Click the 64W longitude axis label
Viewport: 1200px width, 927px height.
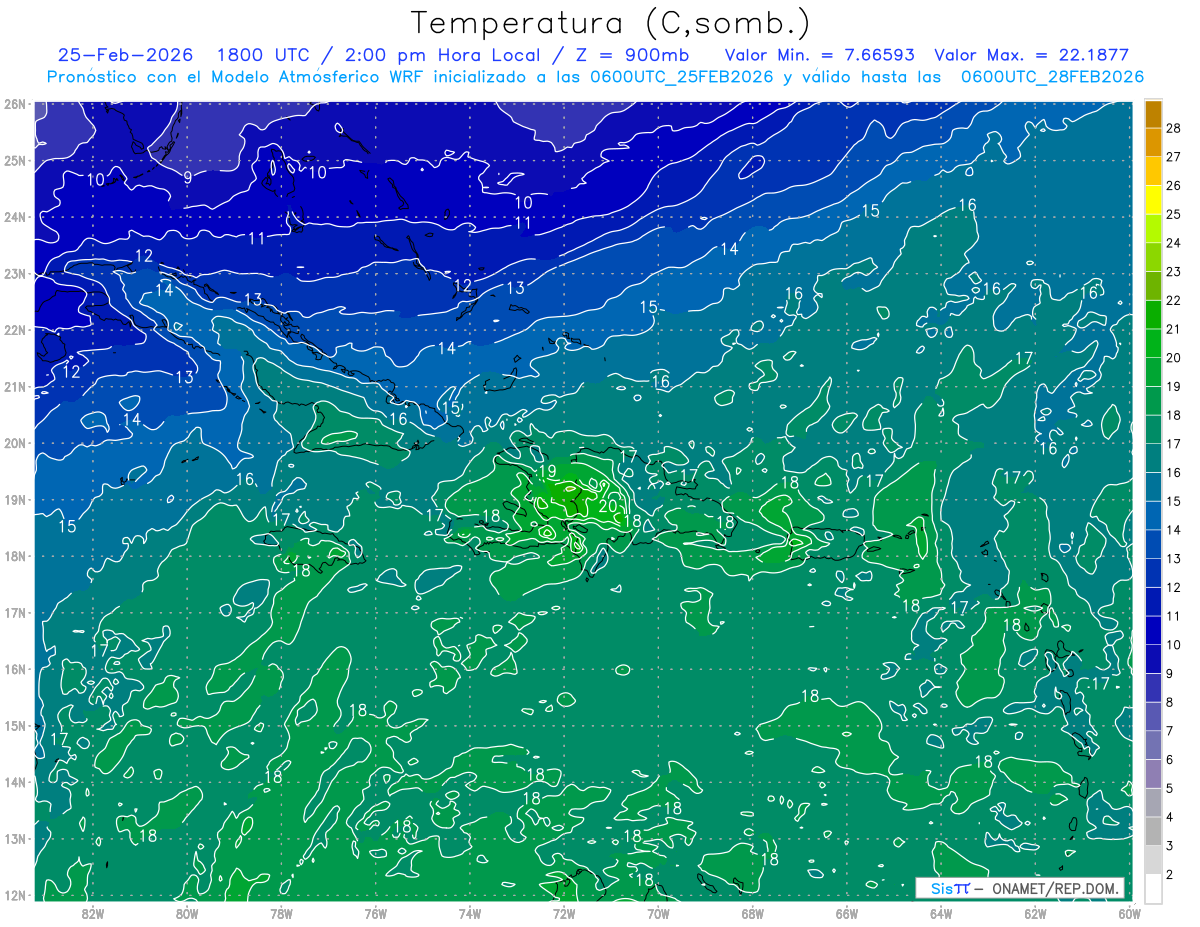941,913
